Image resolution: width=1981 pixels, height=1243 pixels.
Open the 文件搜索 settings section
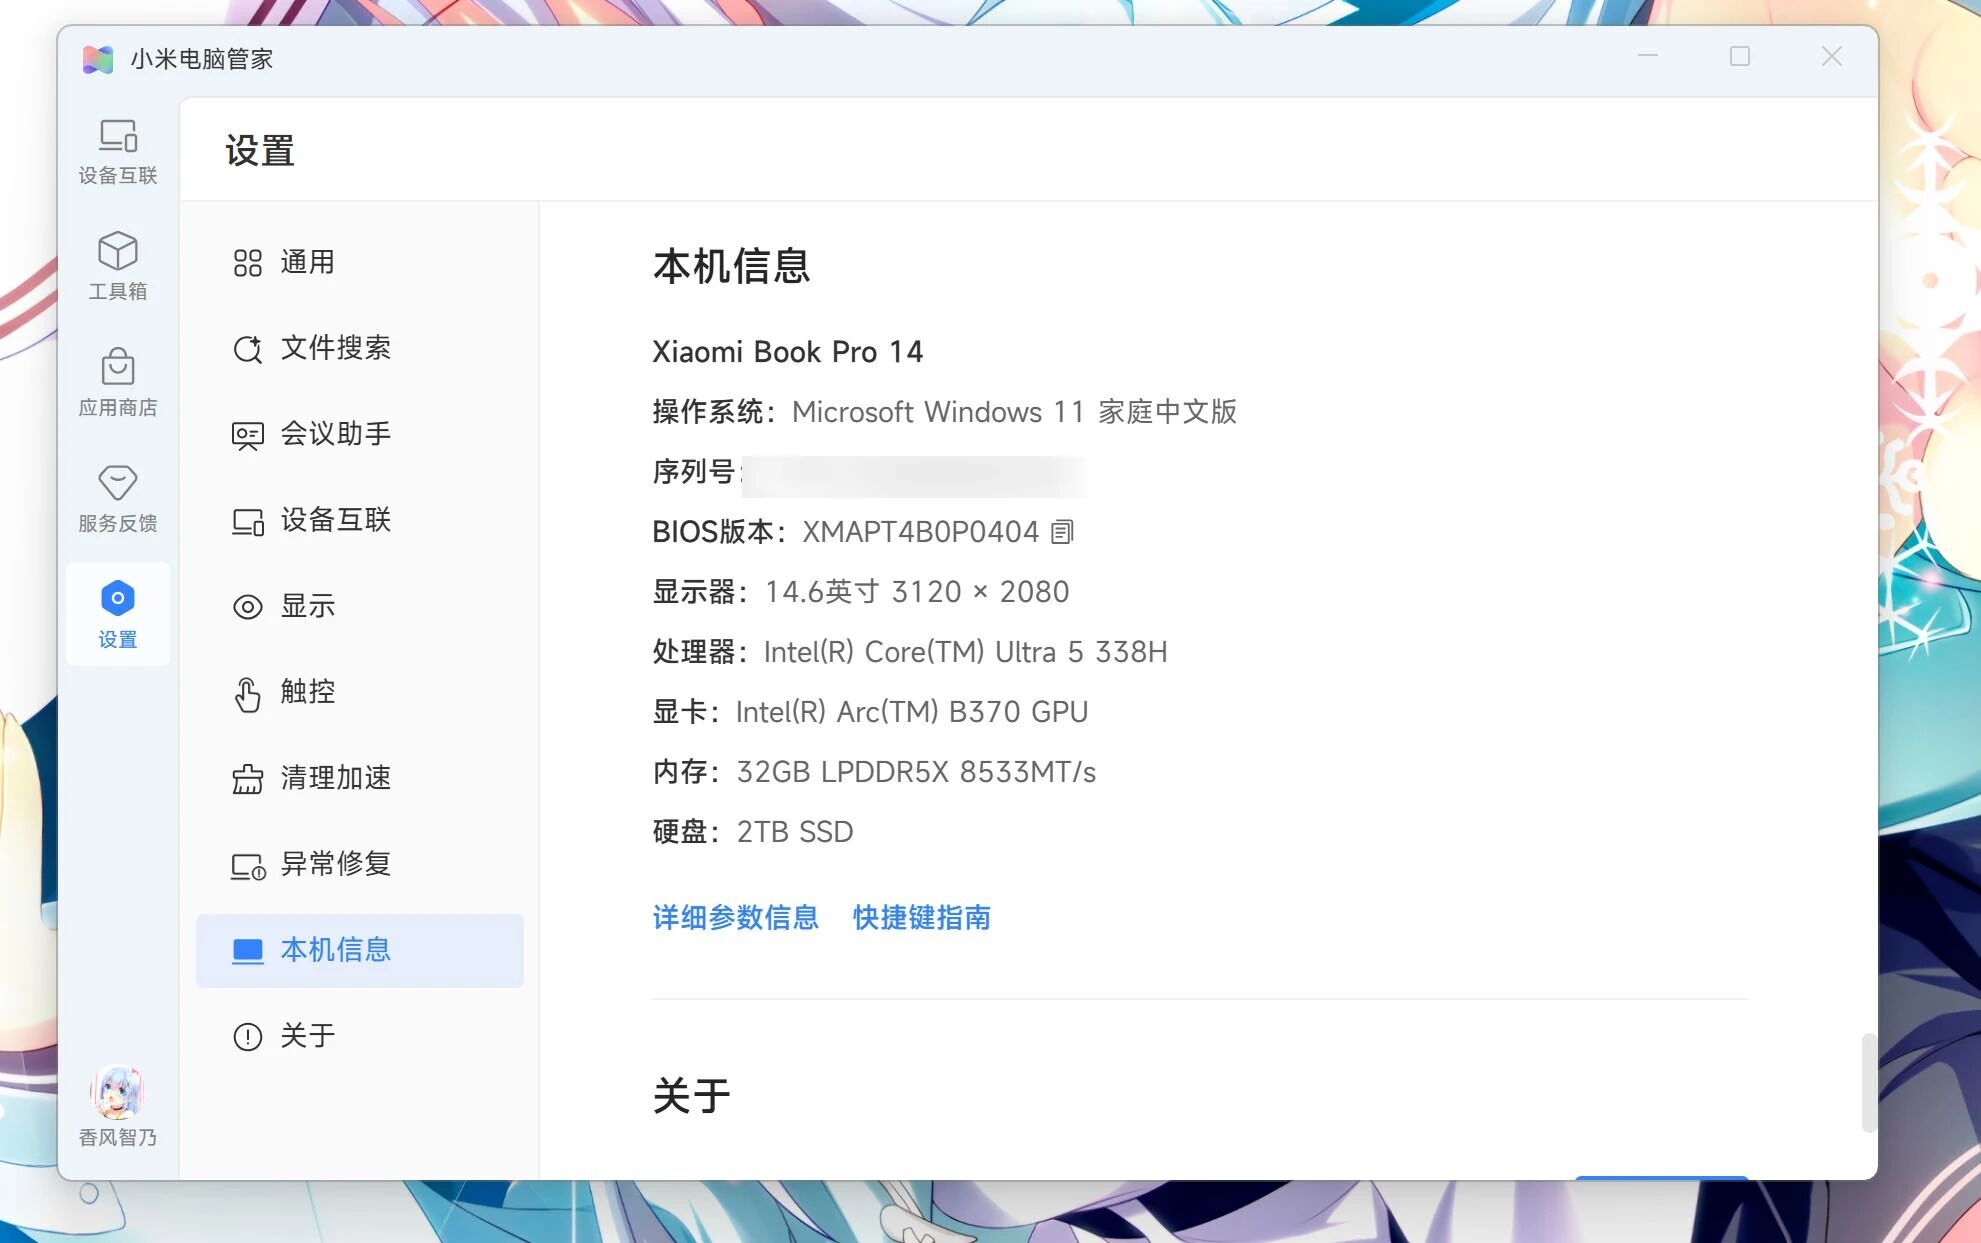[x=335, y=348]
